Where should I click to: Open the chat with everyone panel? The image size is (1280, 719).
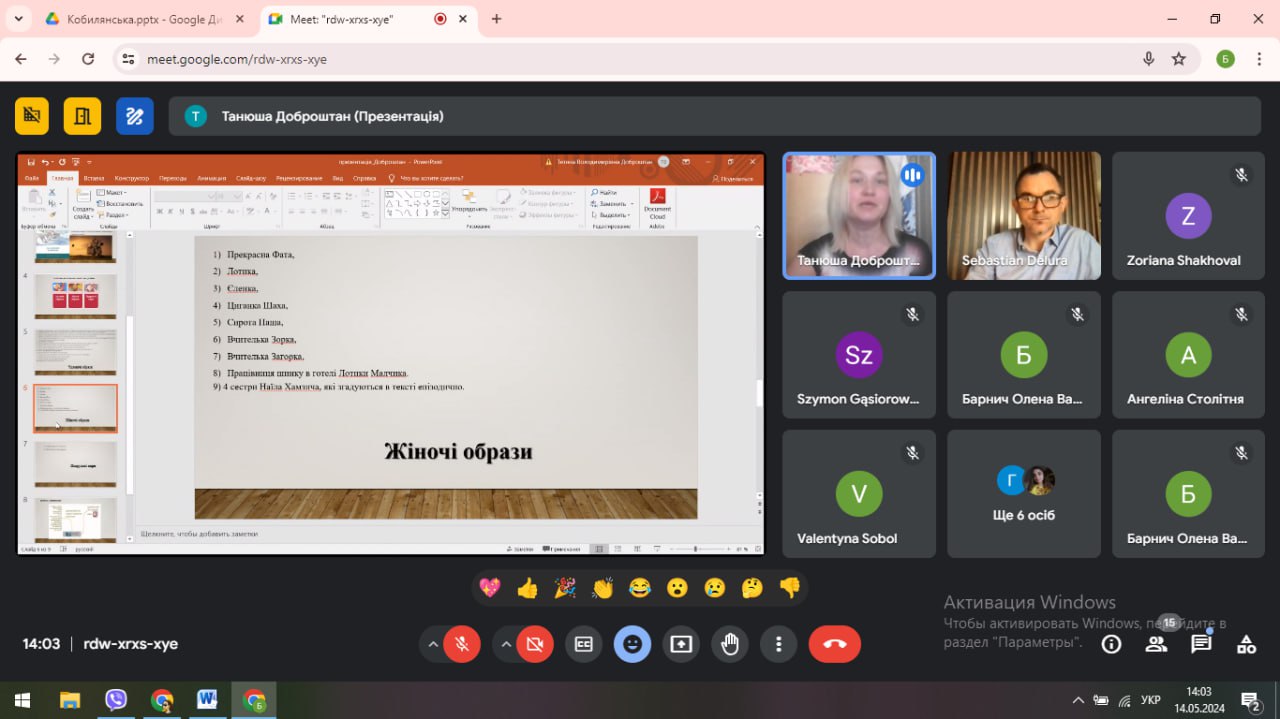coord(1201,644)
